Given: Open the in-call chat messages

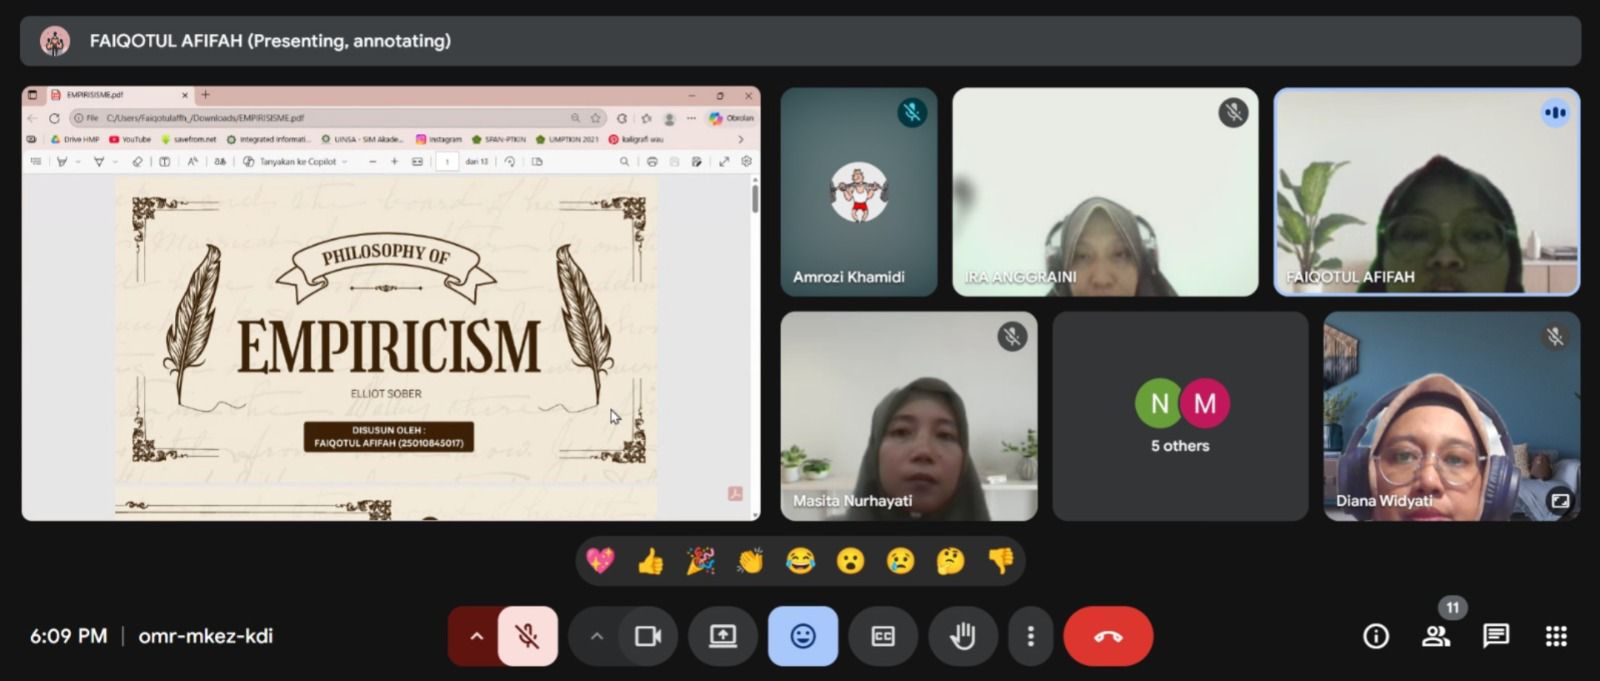Looking at the screenshot, I should coord(1496,636).
